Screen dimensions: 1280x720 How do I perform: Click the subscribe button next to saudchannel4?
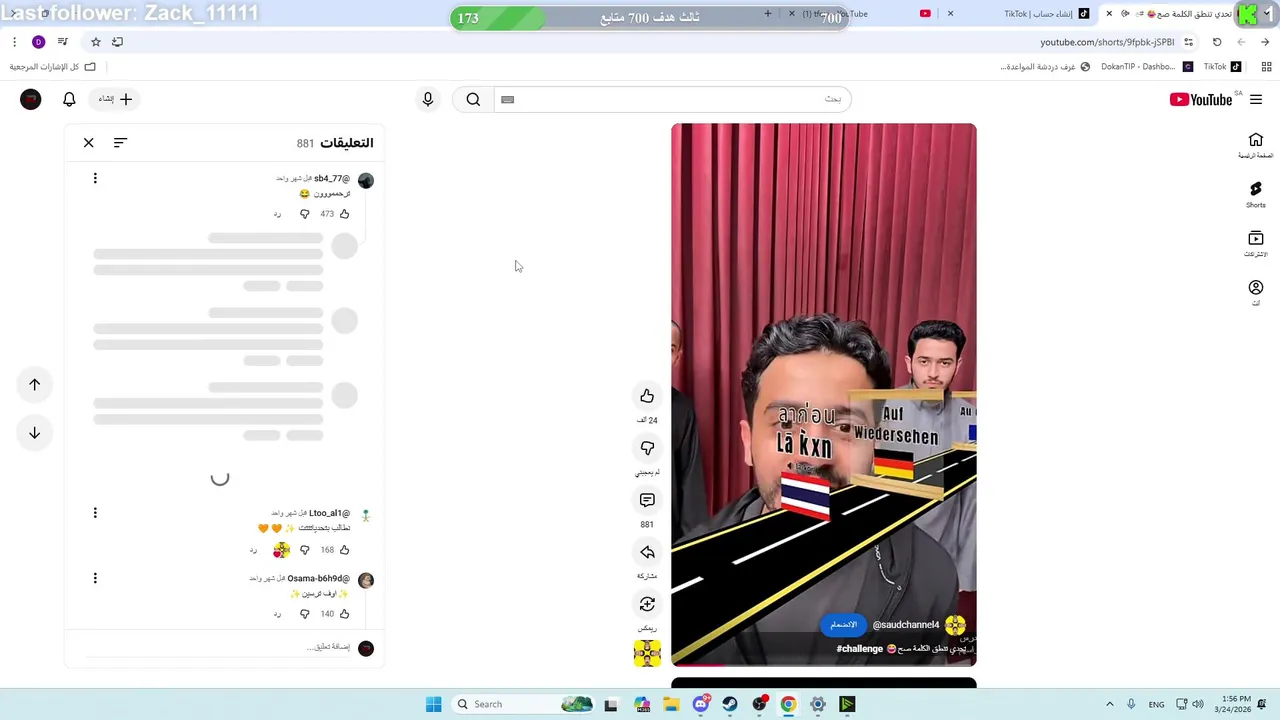click(844, 625)
